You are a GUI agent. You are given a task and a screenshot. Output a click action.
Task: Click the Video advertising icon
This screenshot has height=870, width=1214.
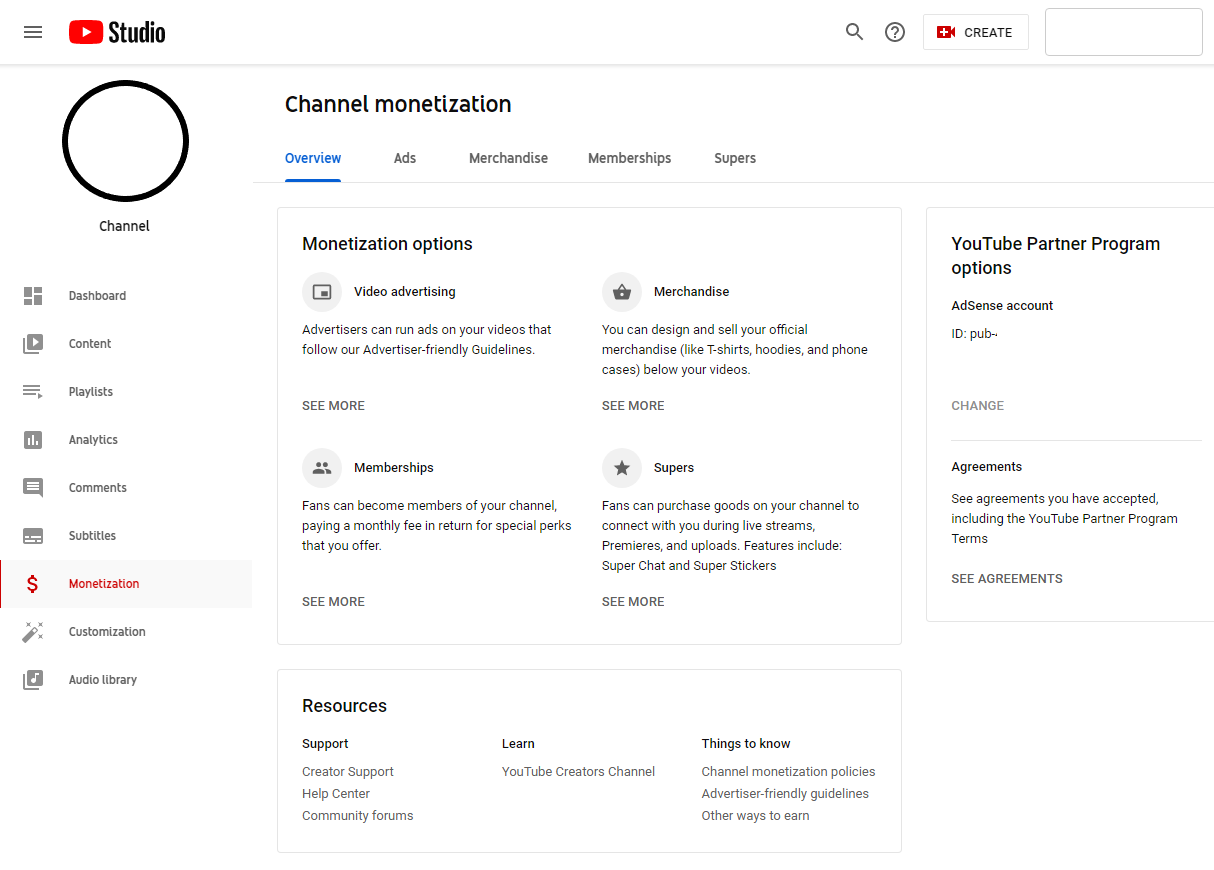point(322,292)
